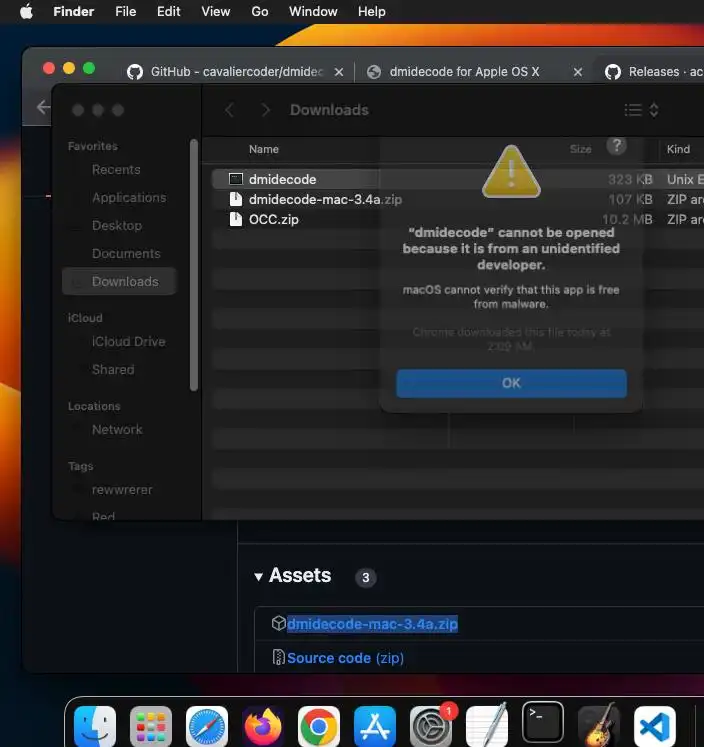704x747 pixels.
Task: Open iCloud Drive in Finder sidebar
Action: pyautogui.click(x=129, y=342)
